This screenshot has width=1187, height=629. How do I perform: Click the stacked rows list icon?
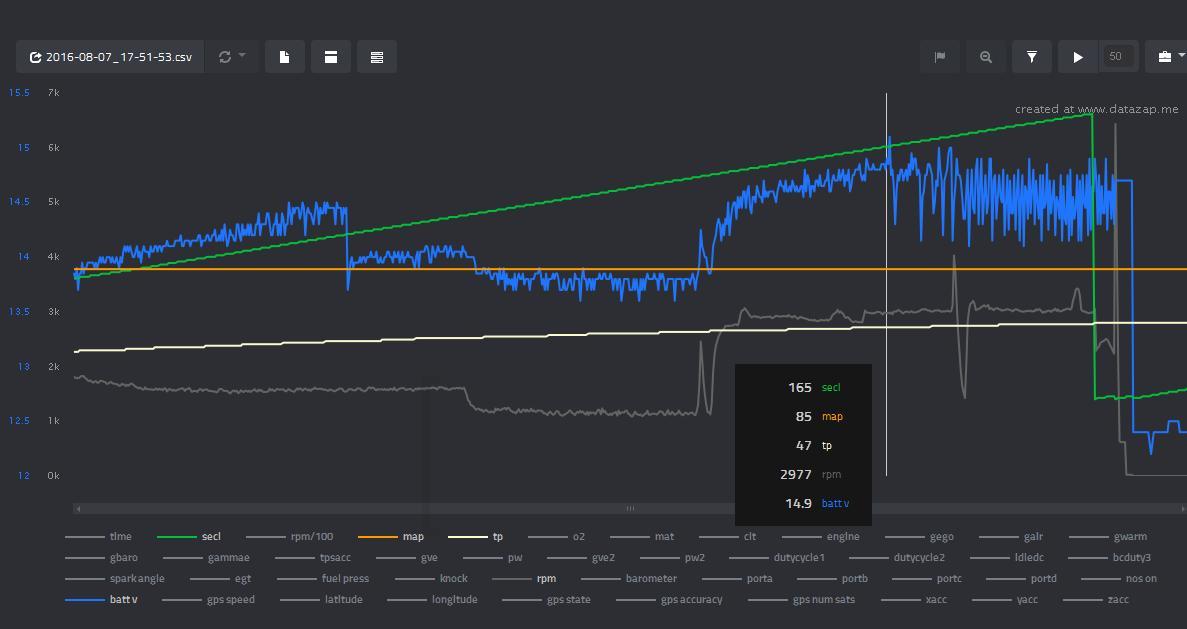[x=377, y=57]
